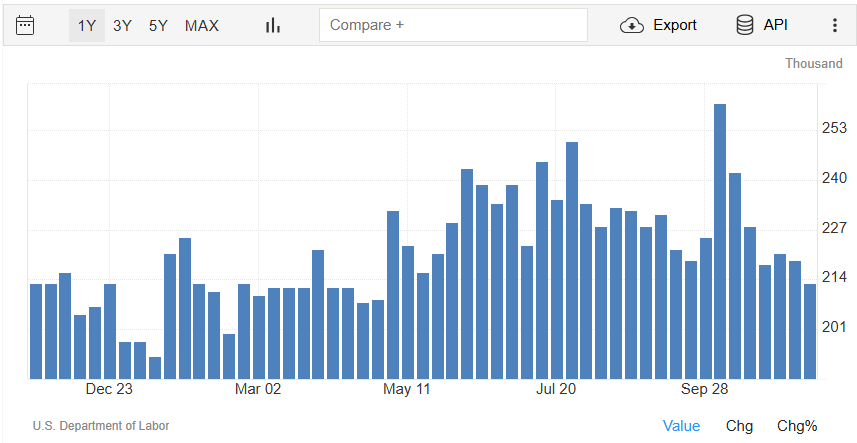Switch to the Chg% view
857x443 pixels.
(x=797, y=426)
